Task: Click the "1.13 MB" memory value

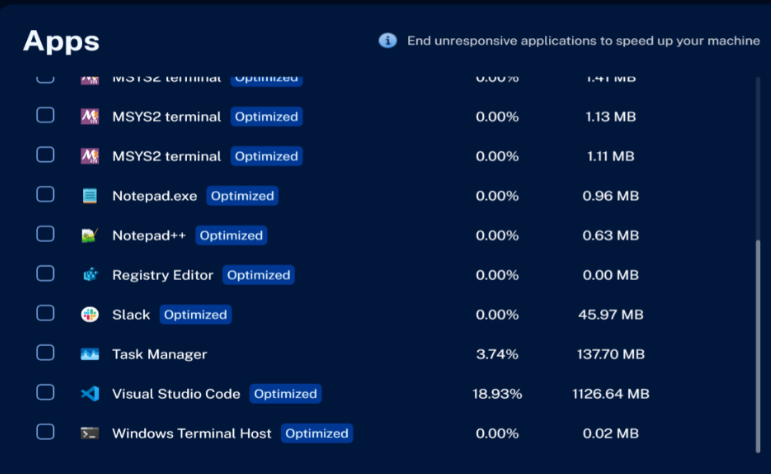Action: coord(611,117)
